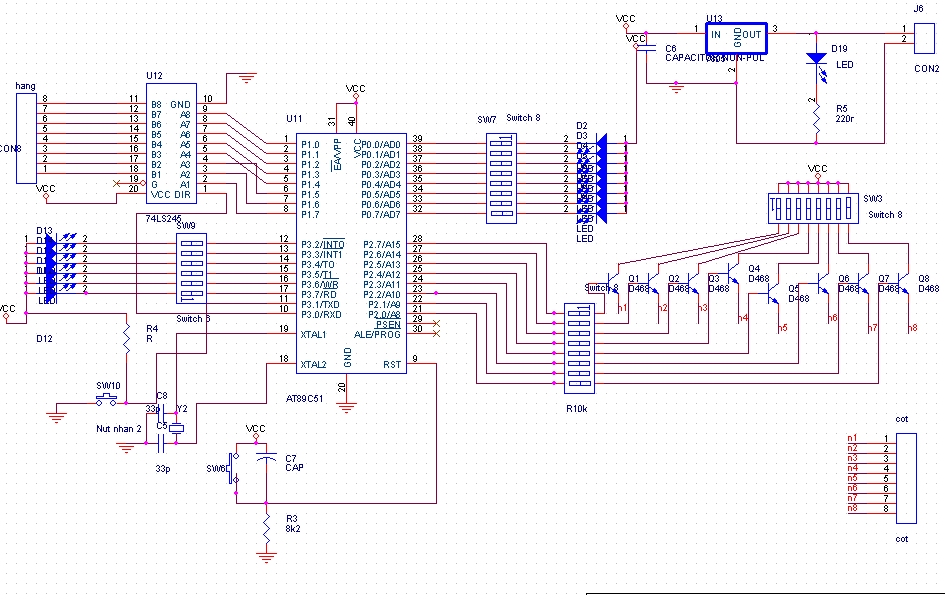
Task: Select push button SW6 near C7
Action: (x=233, y=468)
